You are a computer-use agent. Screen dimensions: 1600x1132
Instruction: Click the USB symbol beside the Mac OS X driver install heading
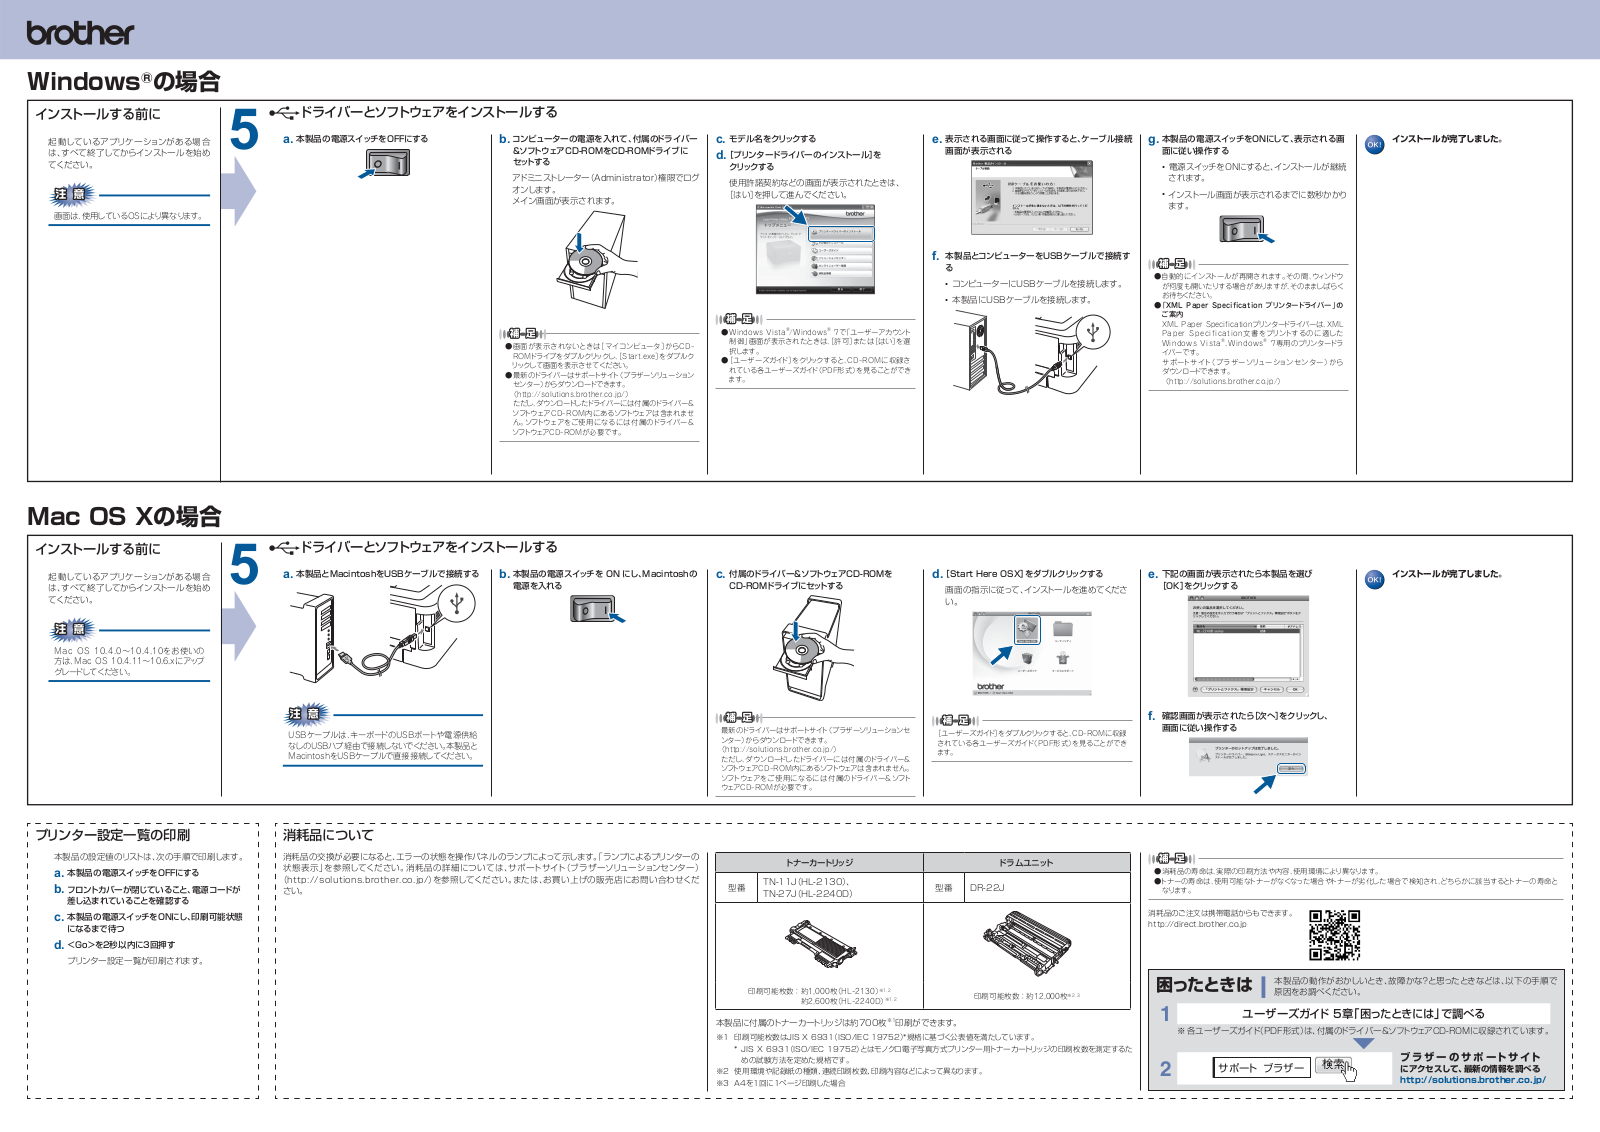pos(284,547)
